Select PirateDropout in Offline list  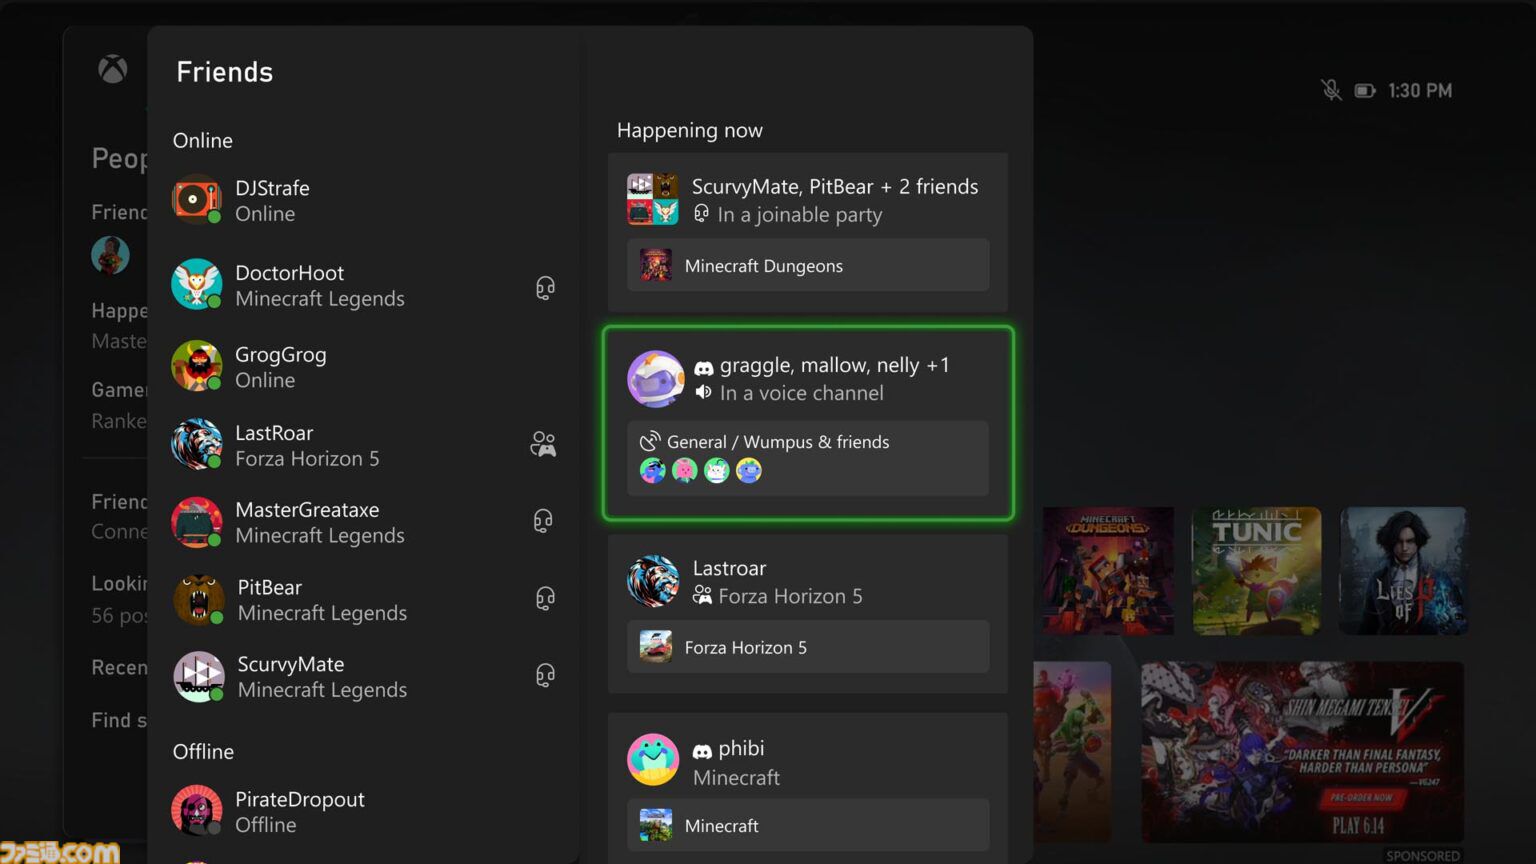coord(366,811)
